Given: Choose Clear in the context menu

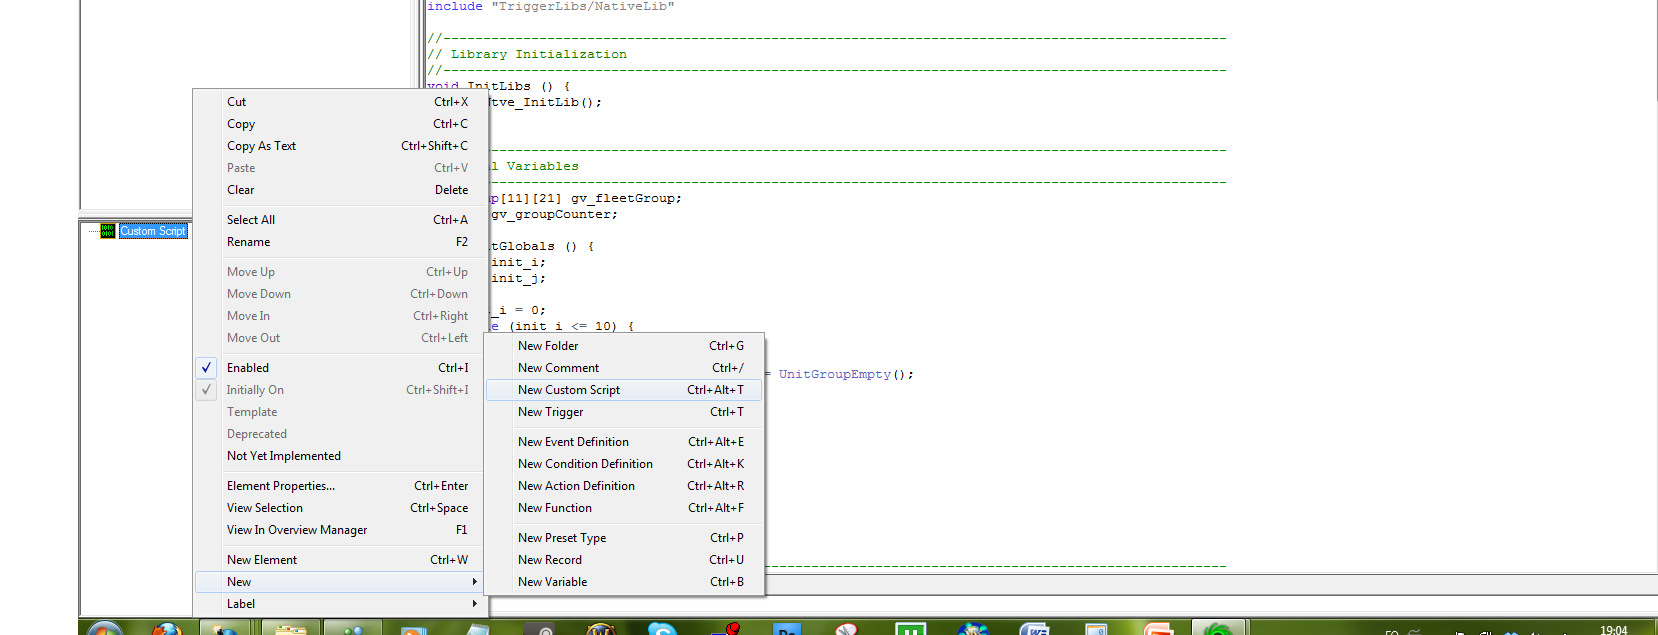Looking at the screenshot, I should click(340, 190).
